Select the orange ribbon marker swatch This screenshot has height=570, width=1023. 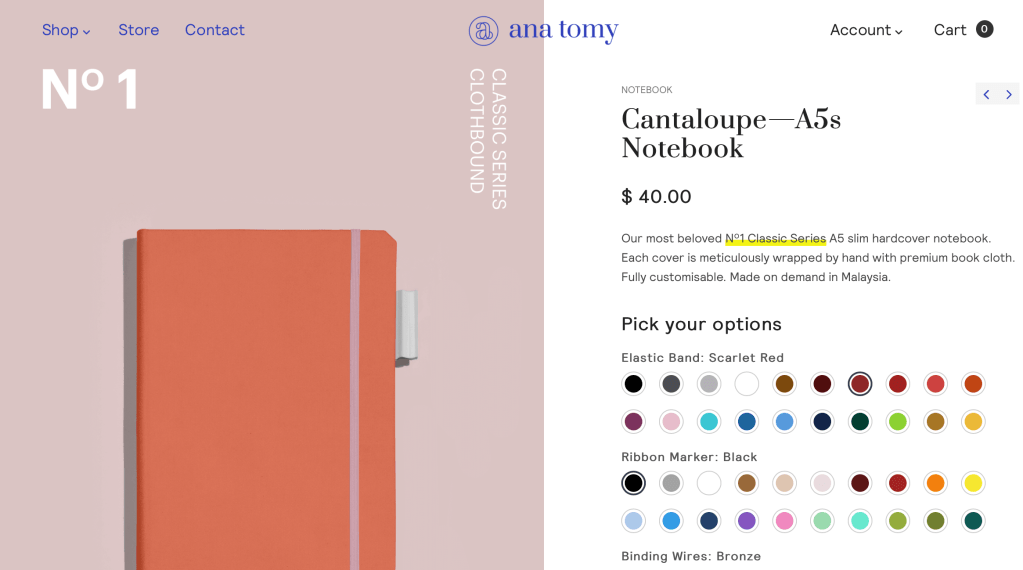coord(935,484)
